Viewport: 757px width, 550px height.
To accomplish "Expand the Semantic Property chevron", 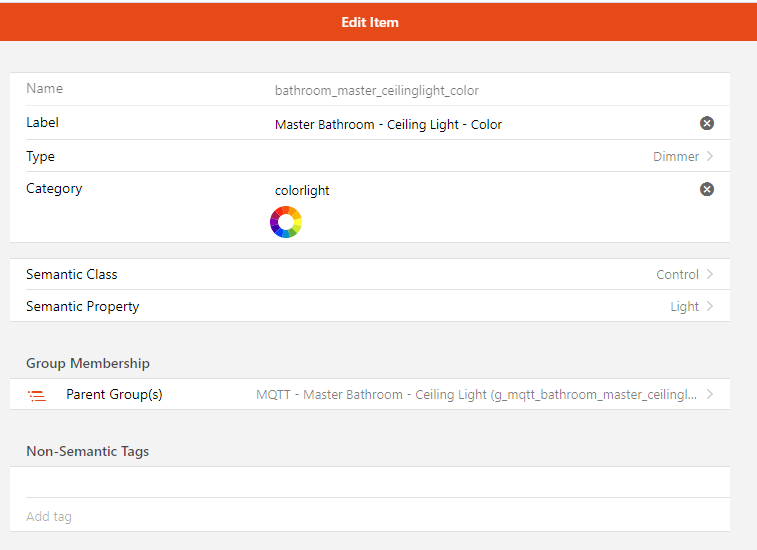I will coord(710,306).
